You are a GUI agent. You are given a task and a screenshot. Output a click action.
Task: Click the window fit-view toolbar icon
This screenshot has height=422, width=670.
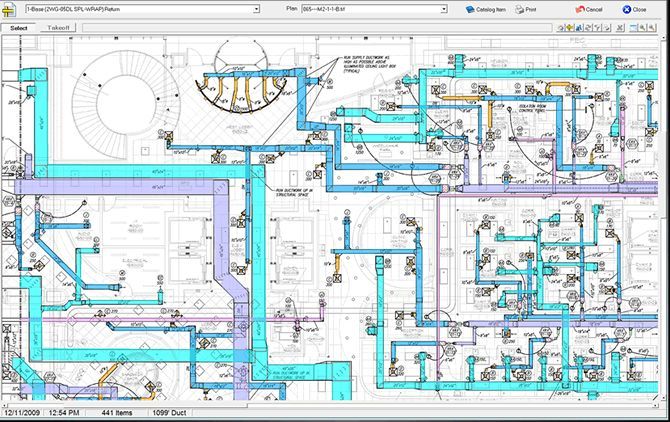[633, 28]
